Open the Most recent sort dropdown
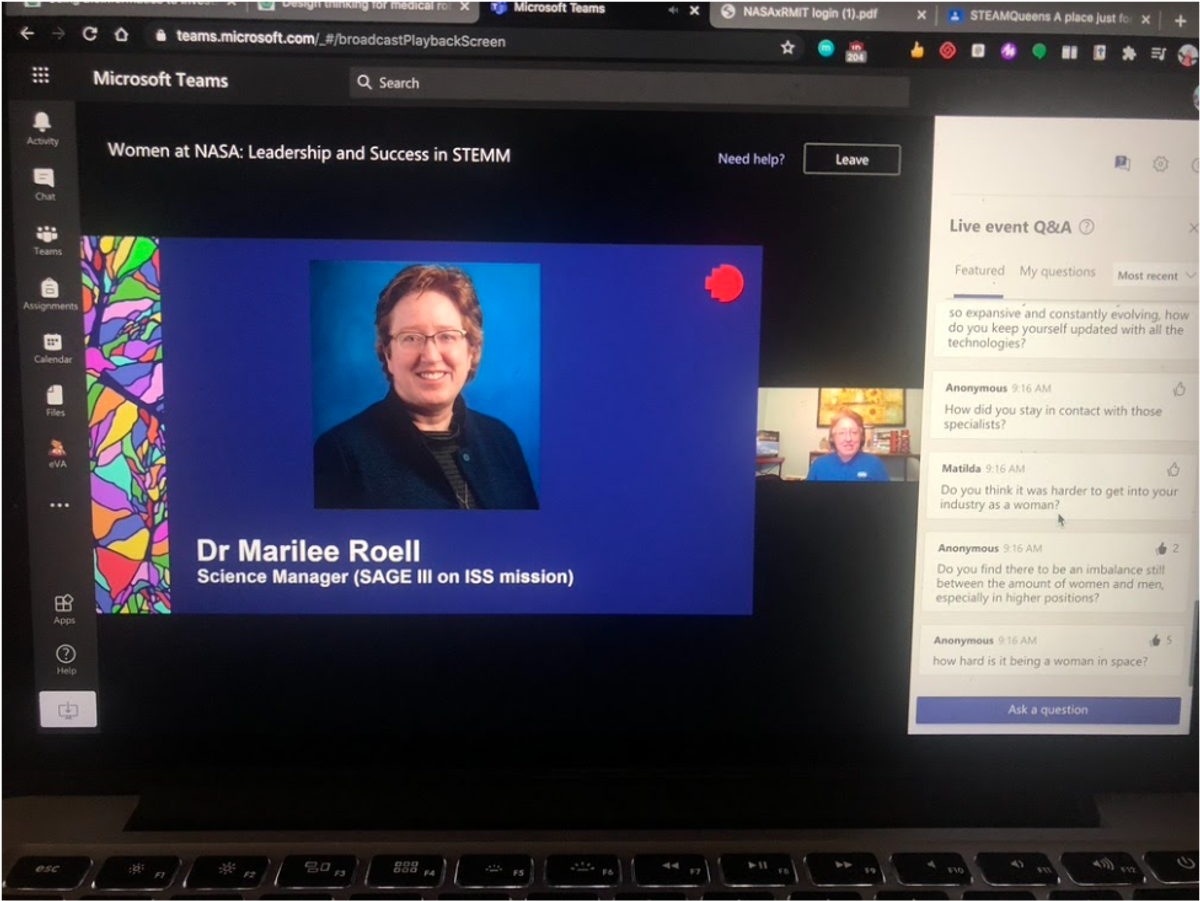Screen dimensions: 1200x901 pyautogui.click(x=1156, y=275)
